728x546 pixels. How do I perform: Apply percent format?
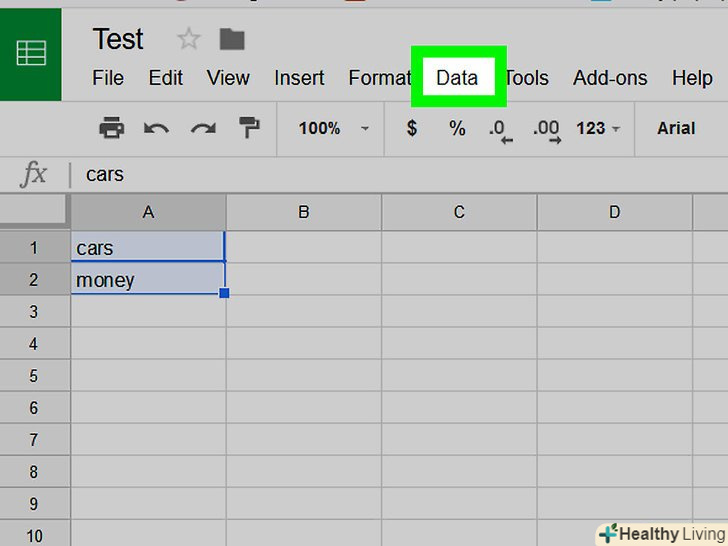(x=457, y=128)
